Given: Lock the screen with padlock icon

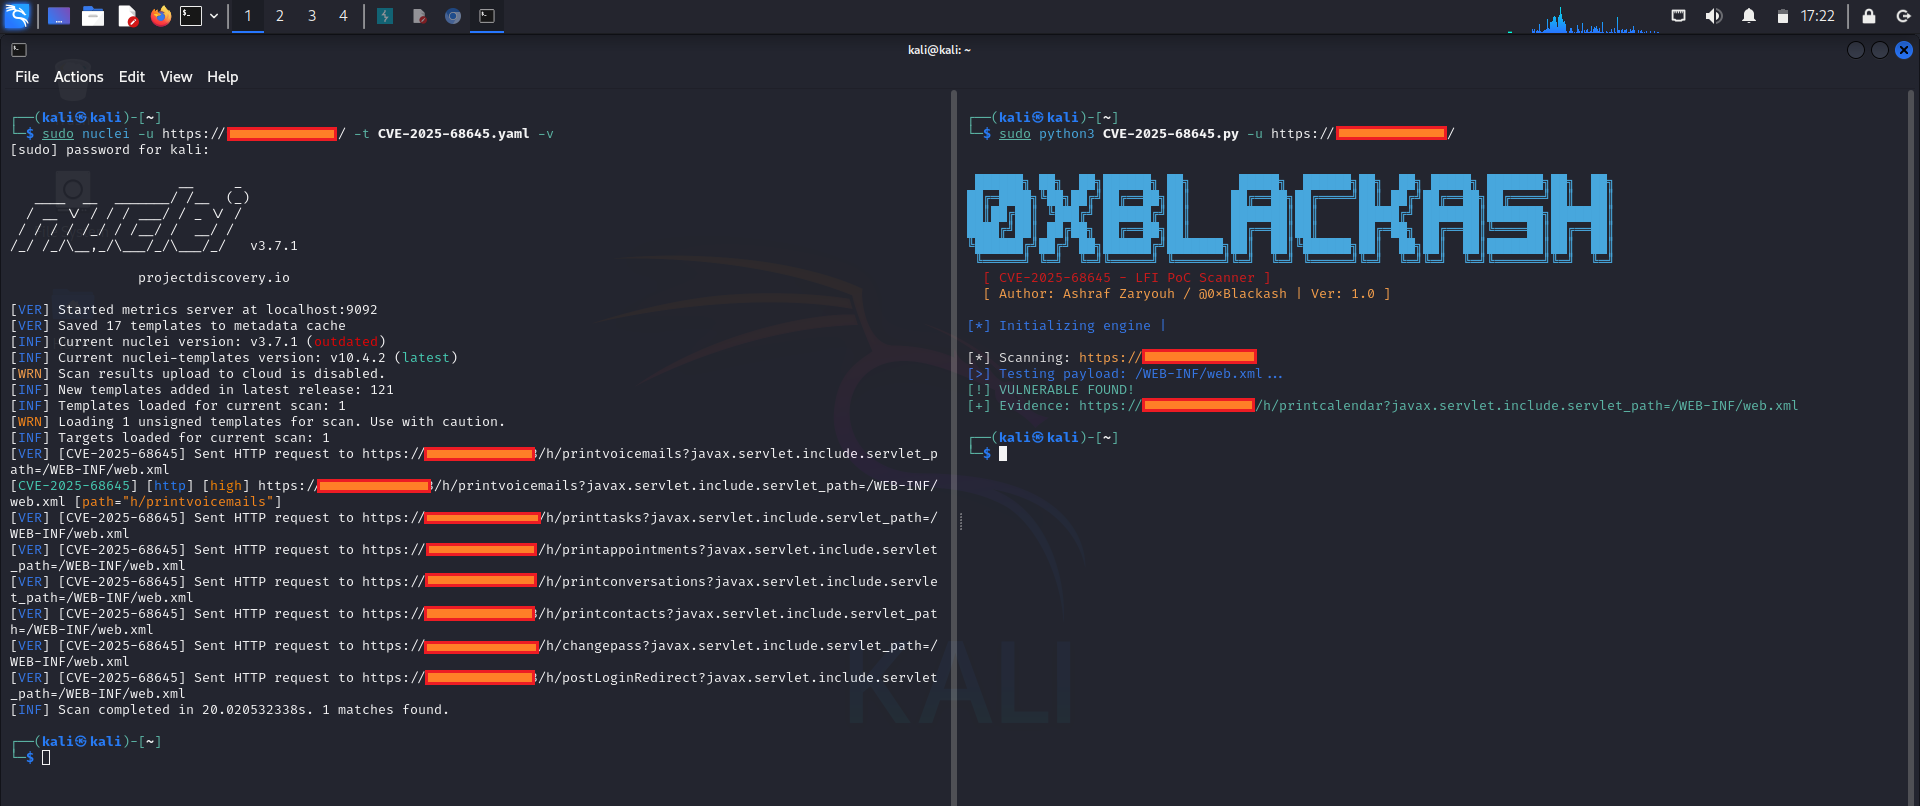Looking at the screenshot, I should [1868, 16].
